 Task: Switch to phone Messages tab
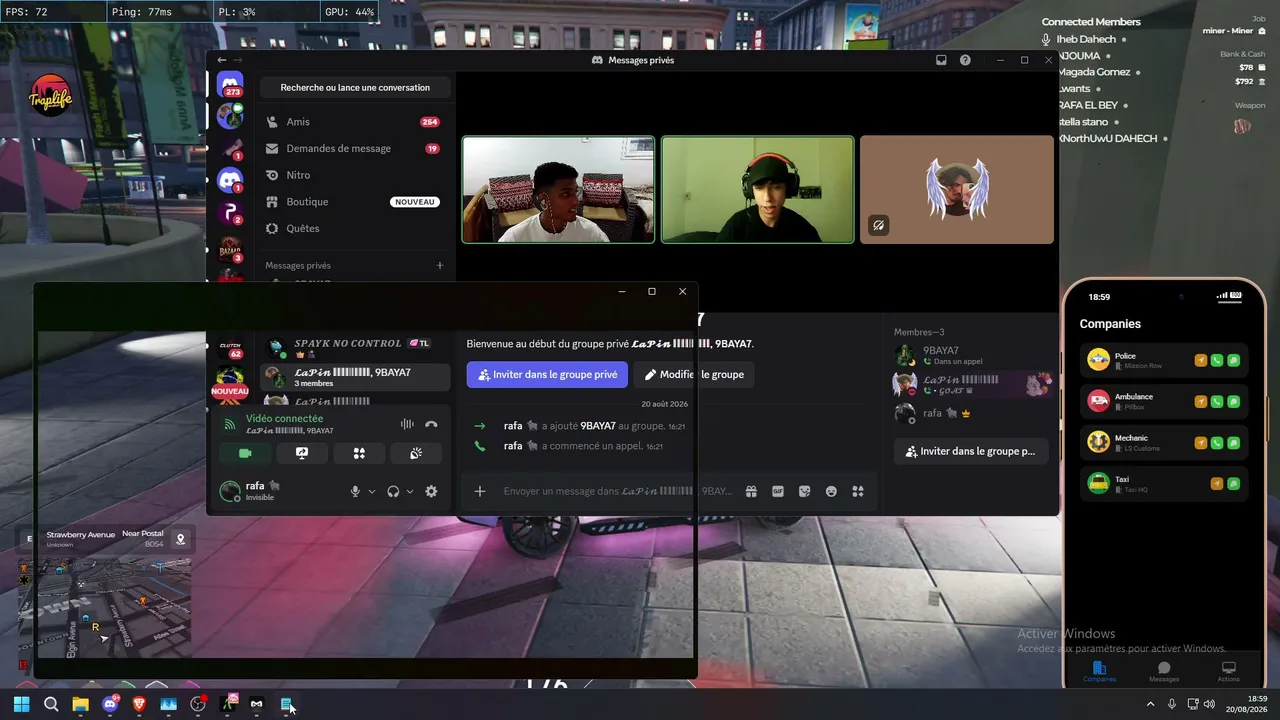coord(1164,672)
